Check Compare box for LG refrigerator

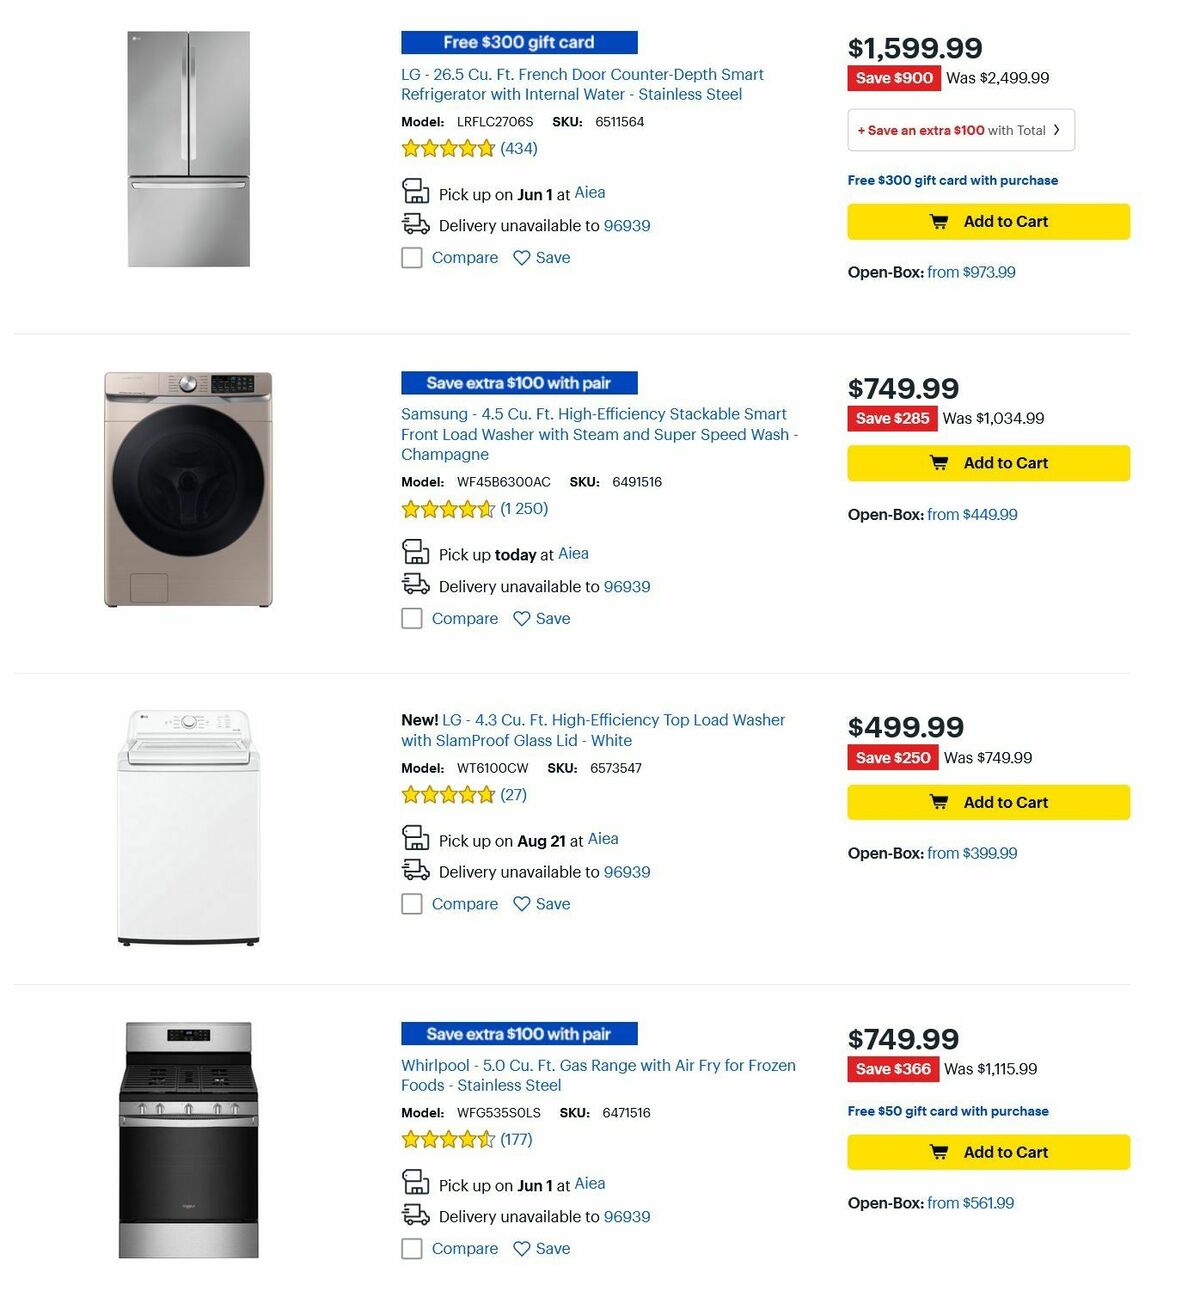click(411, 257)
